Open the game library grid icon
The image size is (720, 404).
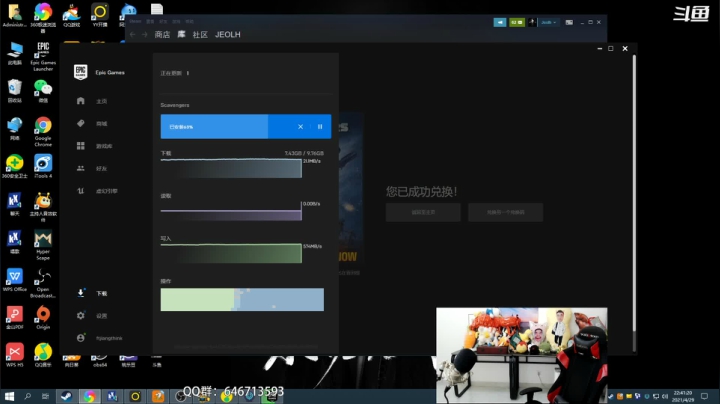81,146
